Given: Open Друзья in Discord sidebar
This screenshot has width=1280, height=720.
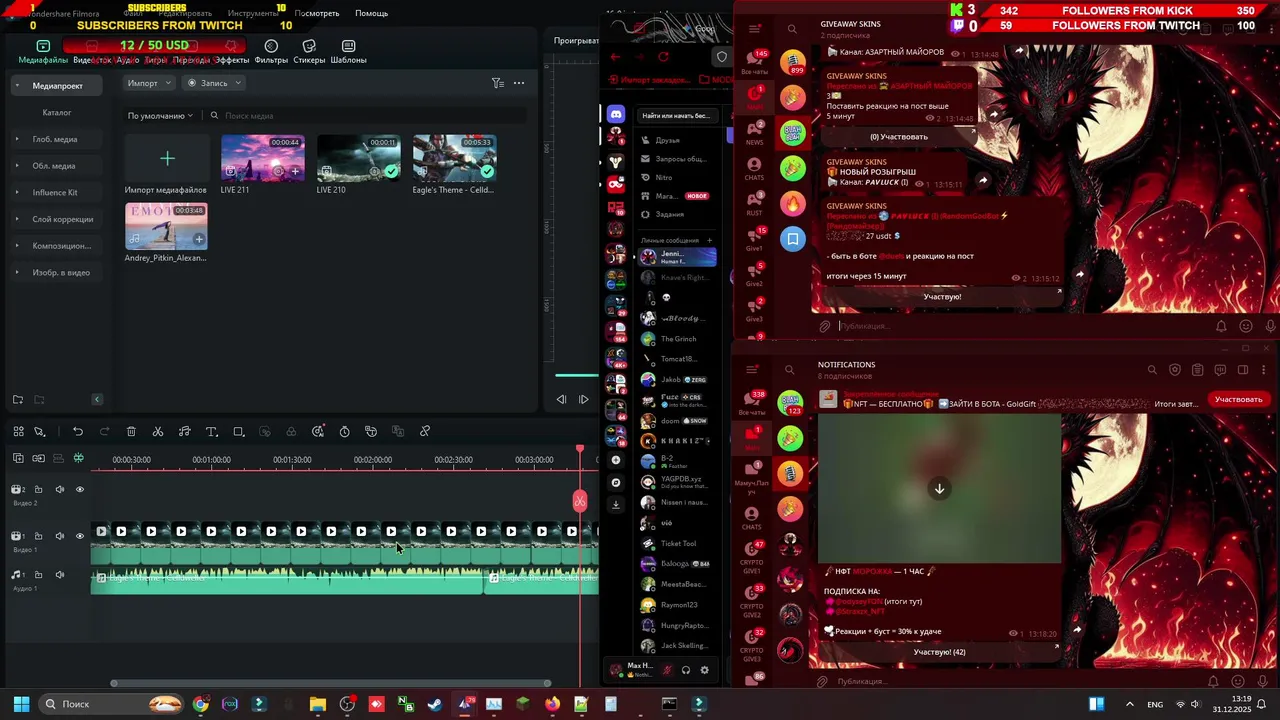Looking at the screenshot, I should coord(676,140).
